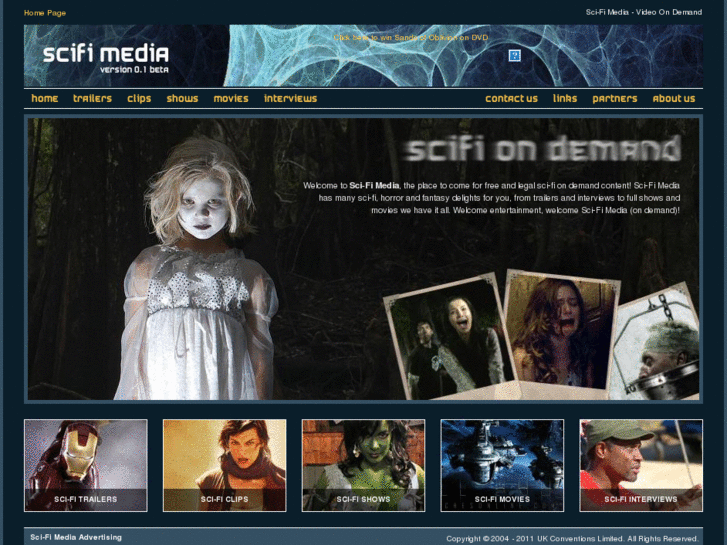
Task: Open the shows menu item
Action: tap(182, 98)
